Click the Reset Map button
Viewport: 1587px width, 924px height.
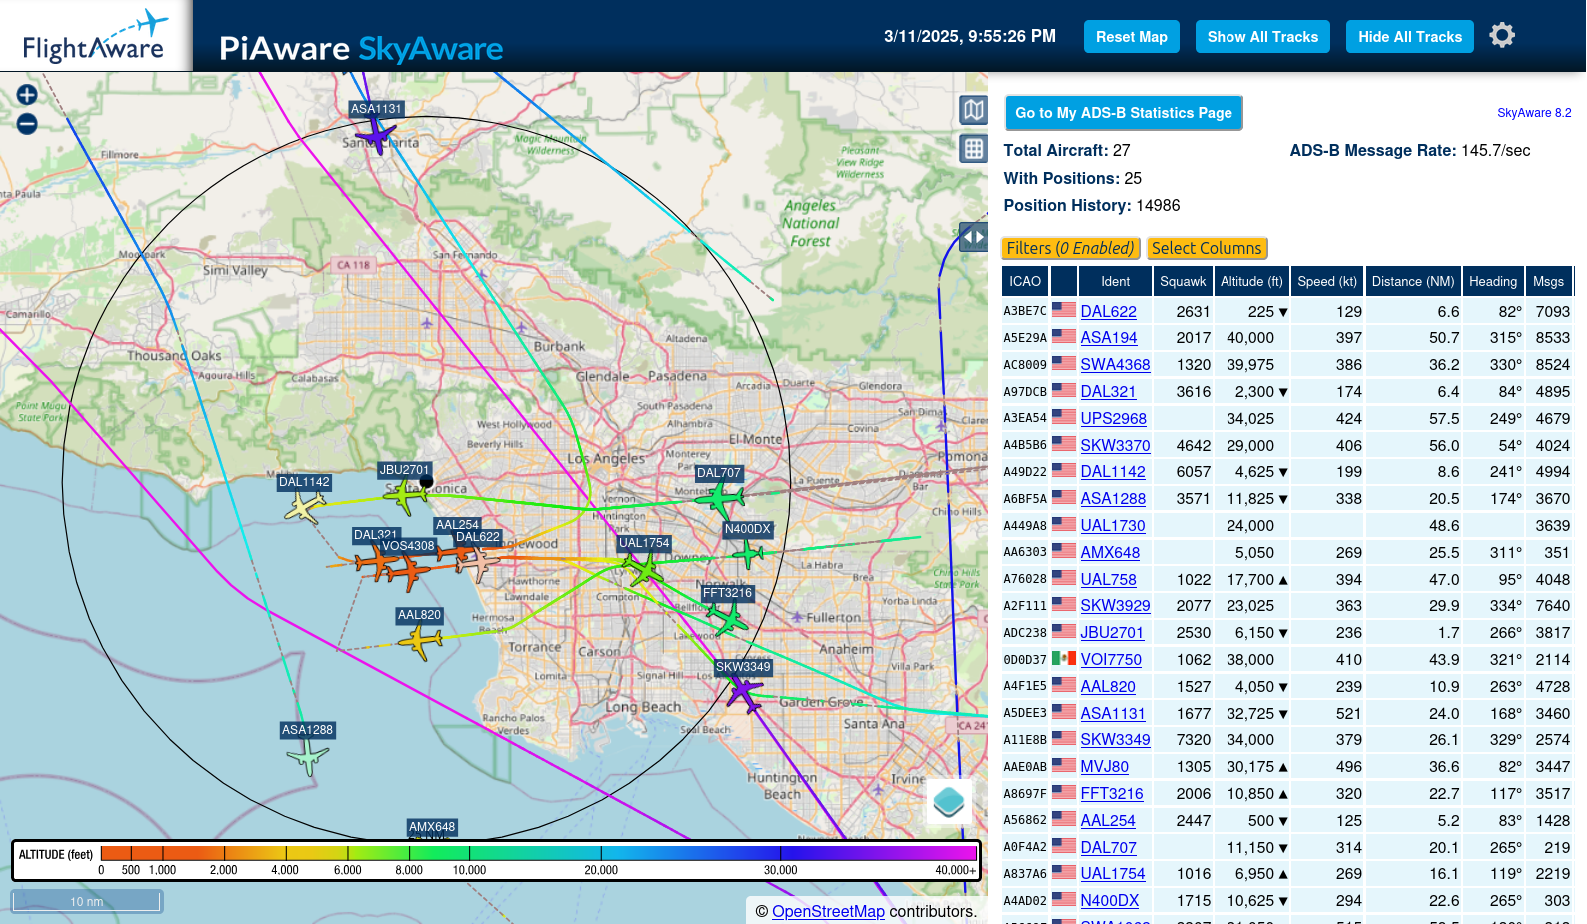(x=1132, y=37)
